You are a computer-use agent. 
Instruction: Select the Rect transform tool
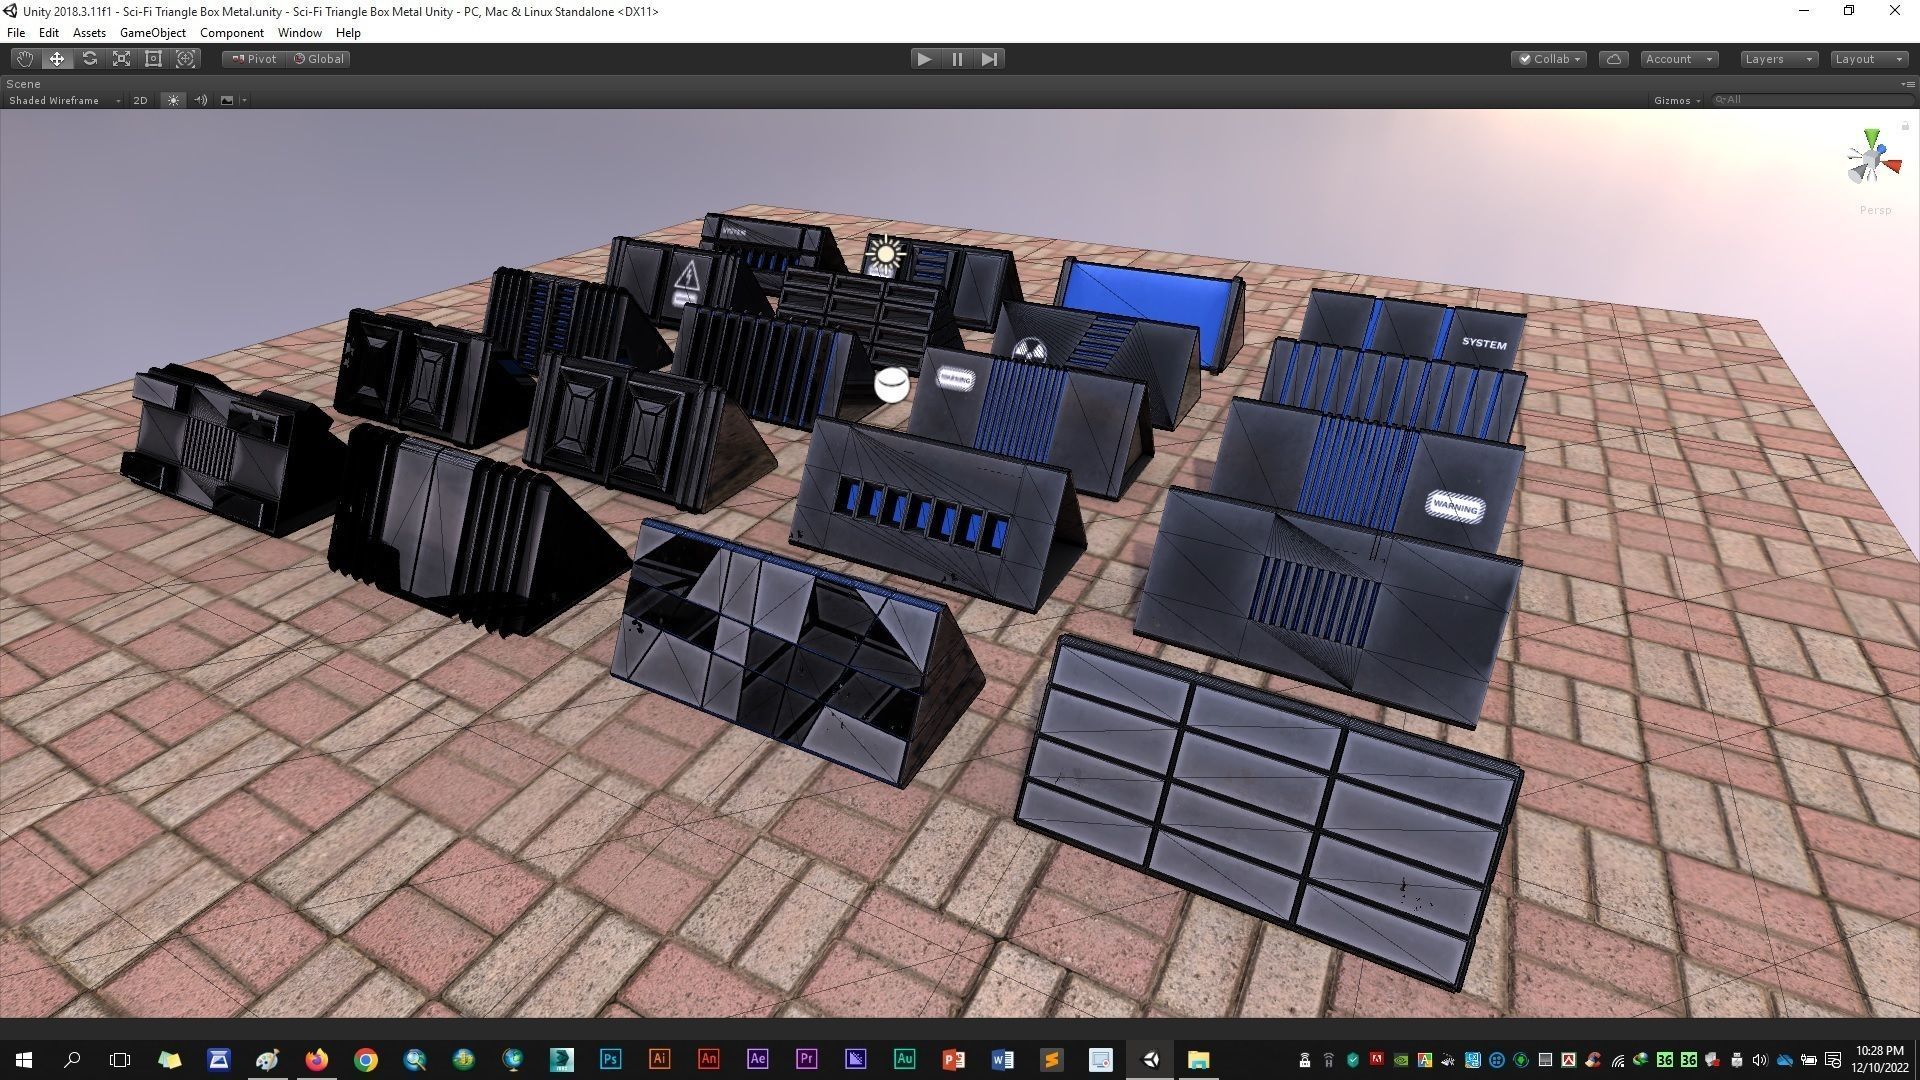(x=153, y=59)
